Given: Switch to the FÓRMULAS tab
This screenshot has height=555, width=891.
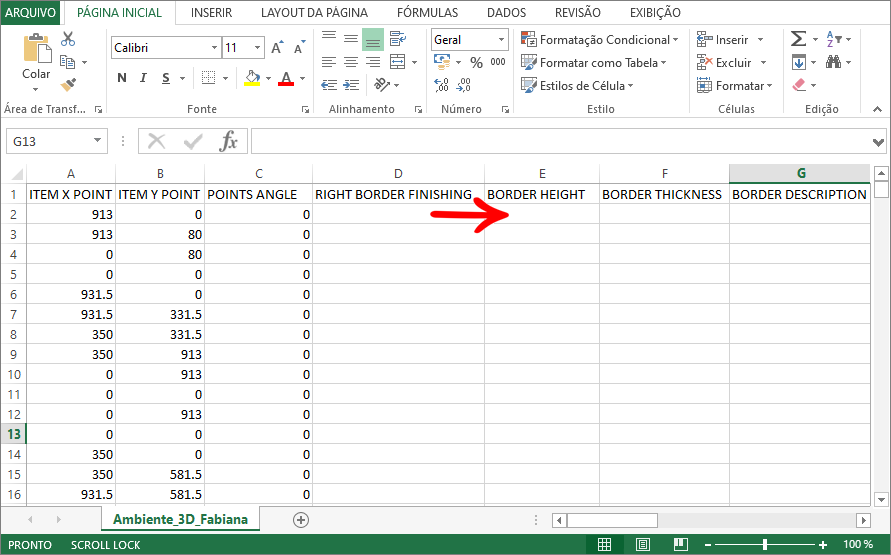Looking at the screenshot, I should coord(427,12).
